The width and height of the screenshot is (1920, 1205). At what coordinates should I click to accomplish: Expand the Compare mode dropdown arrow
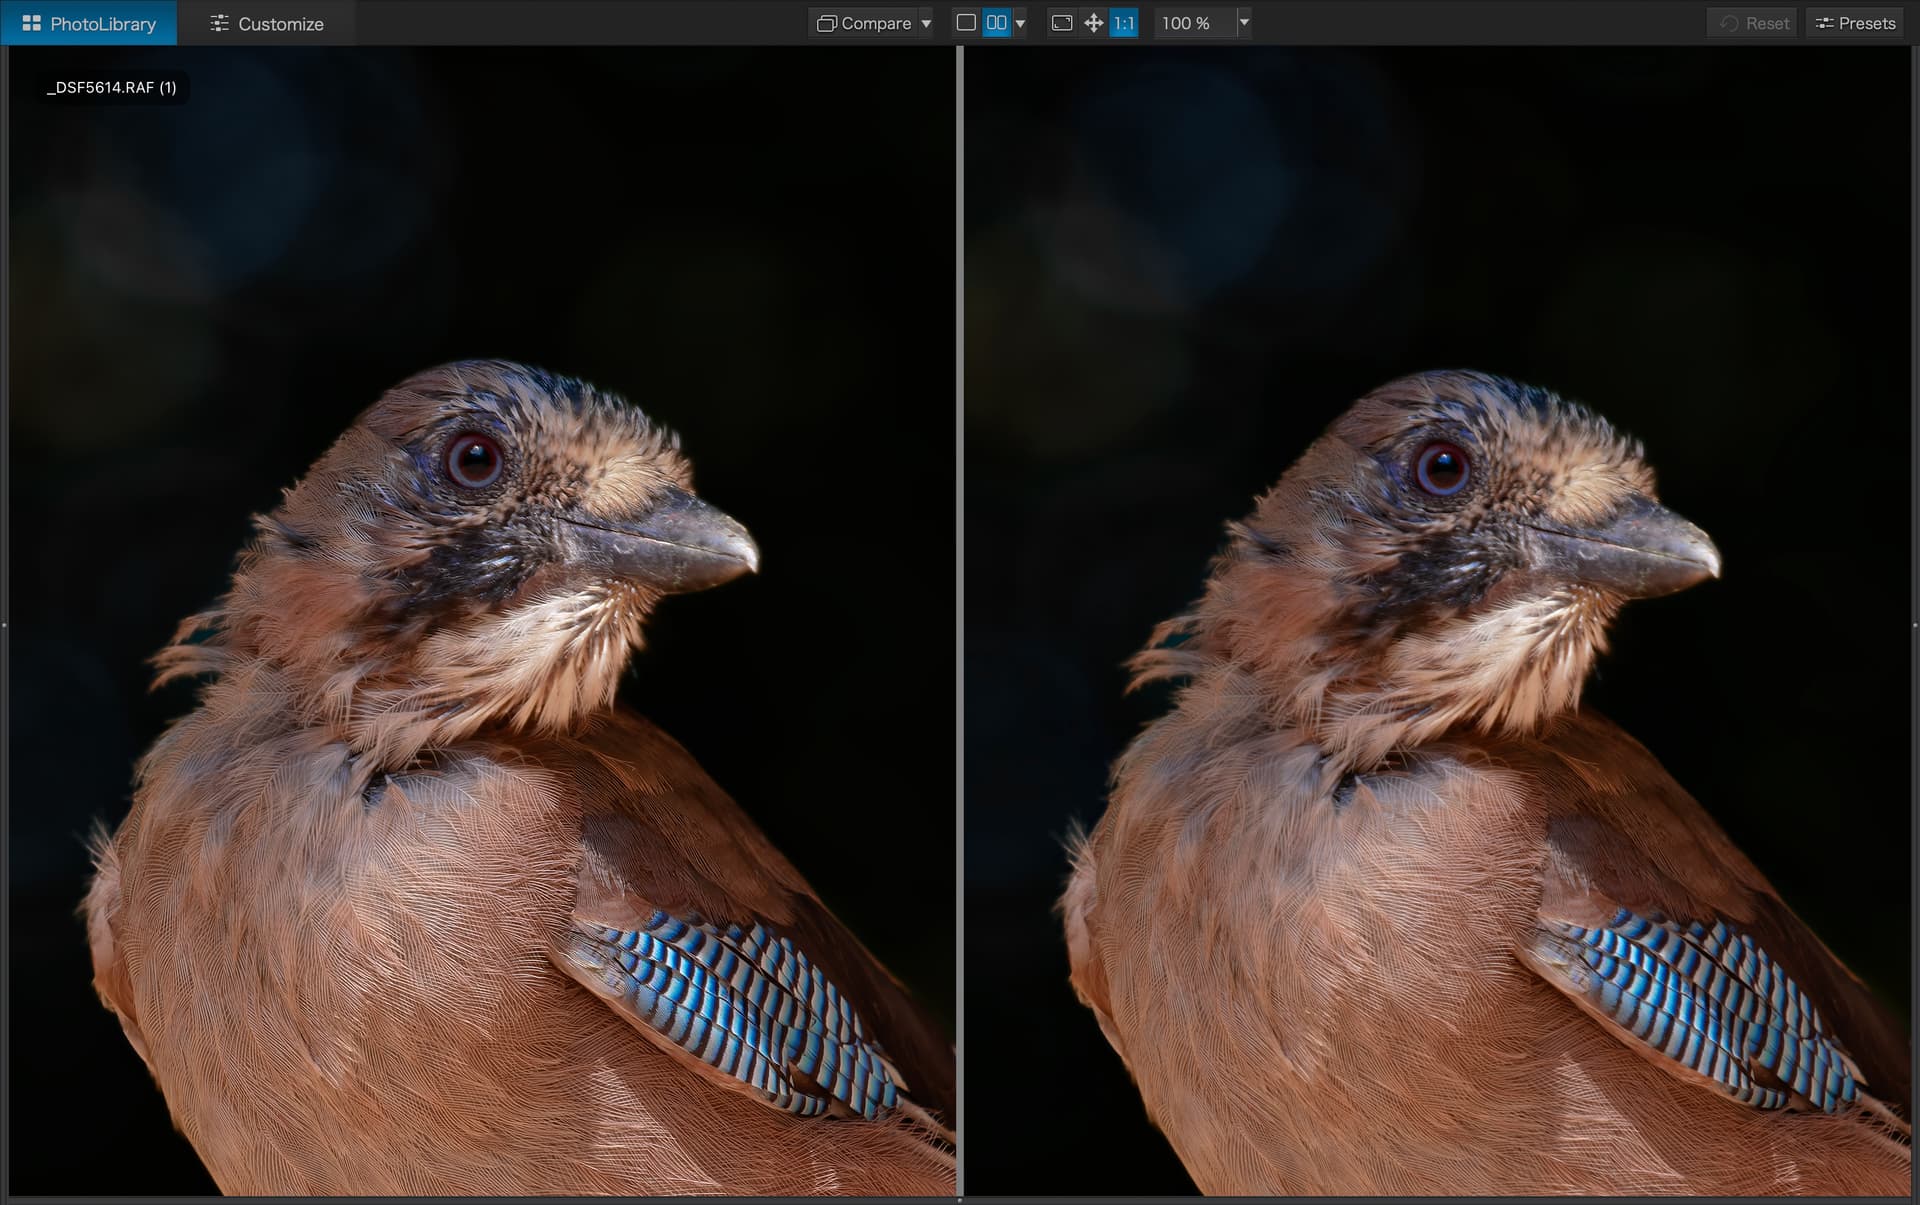(x=926, y=23)
